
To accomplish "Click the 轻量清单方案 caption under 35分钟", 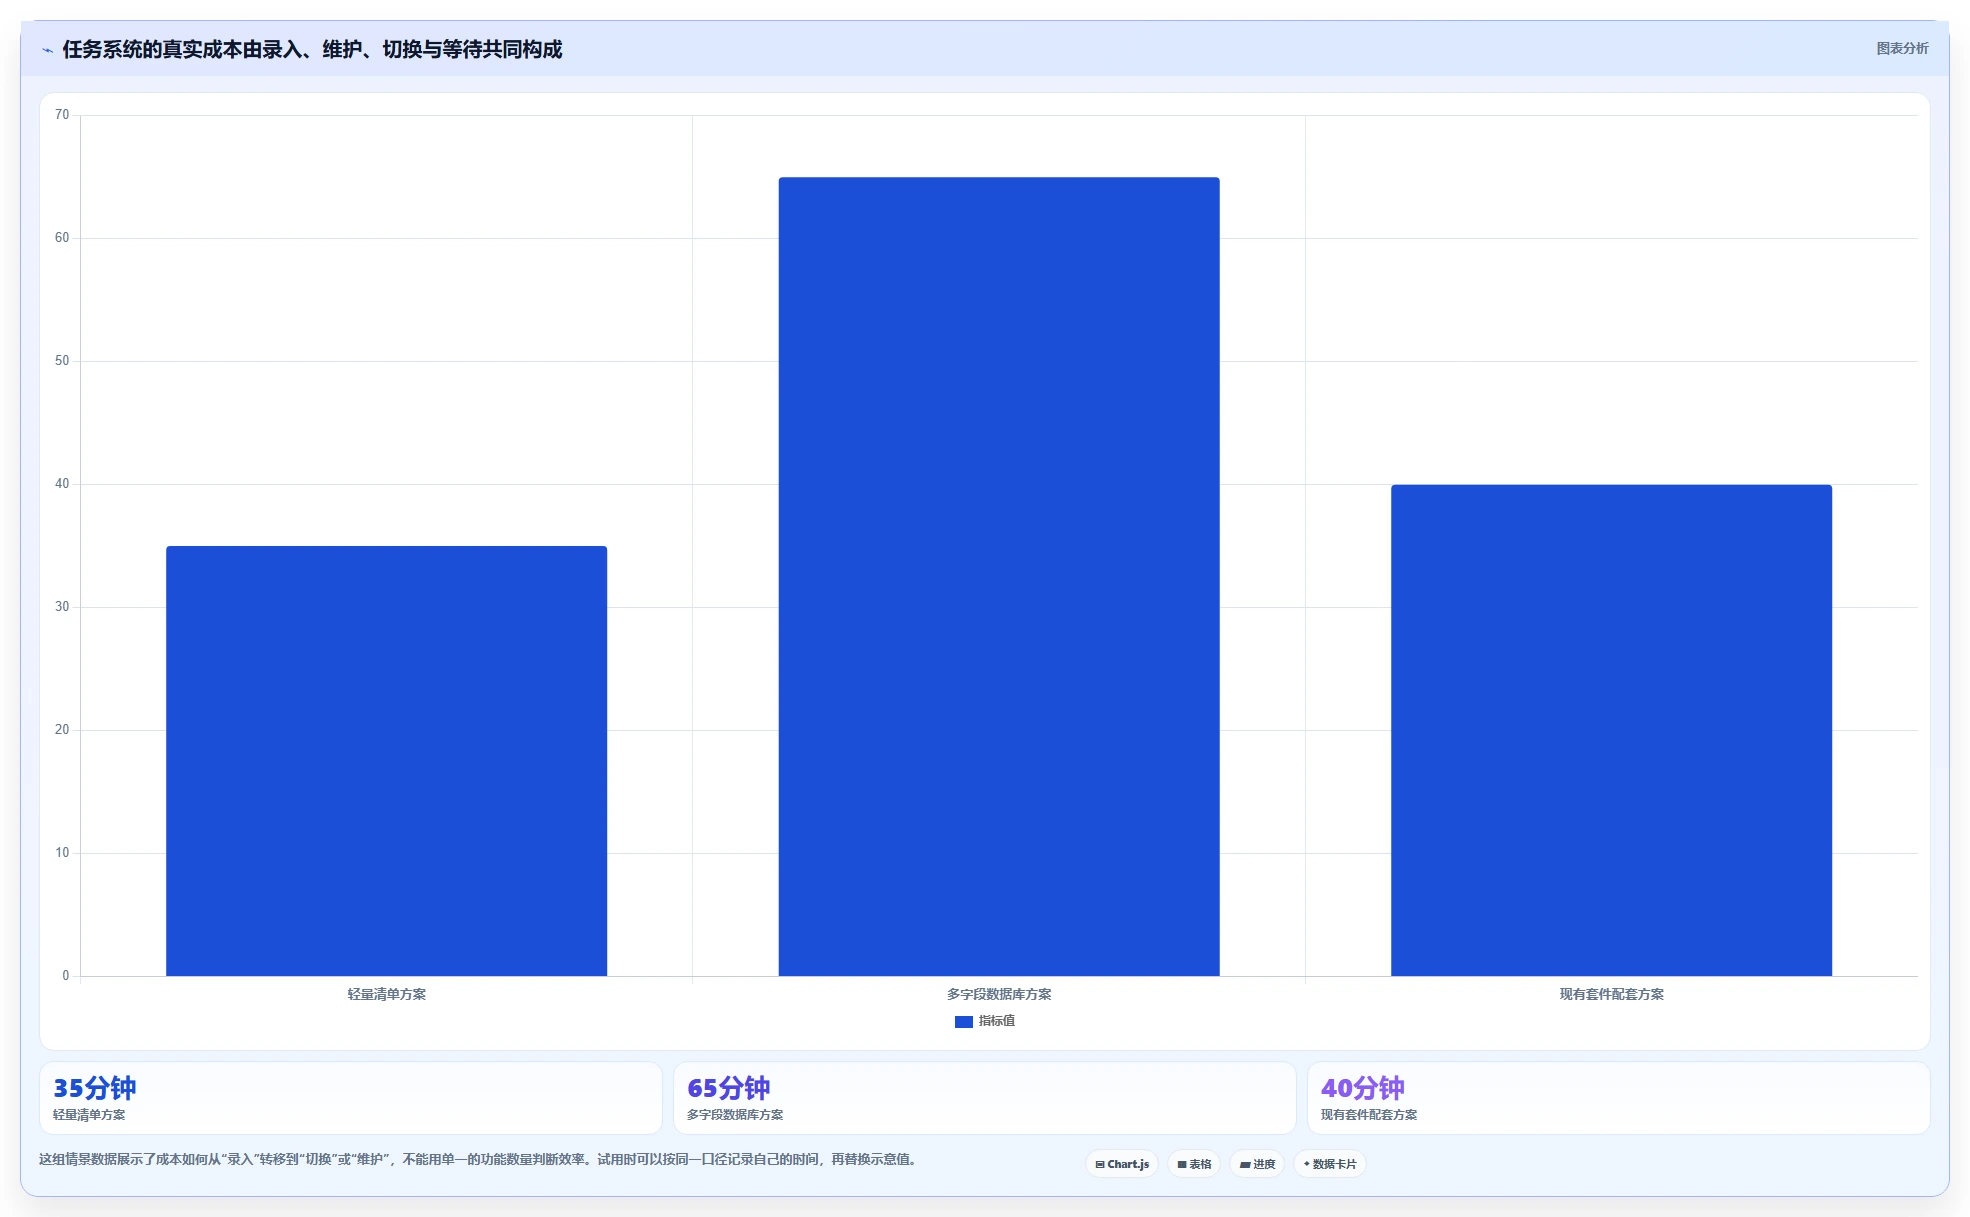I will (89, 1115).
